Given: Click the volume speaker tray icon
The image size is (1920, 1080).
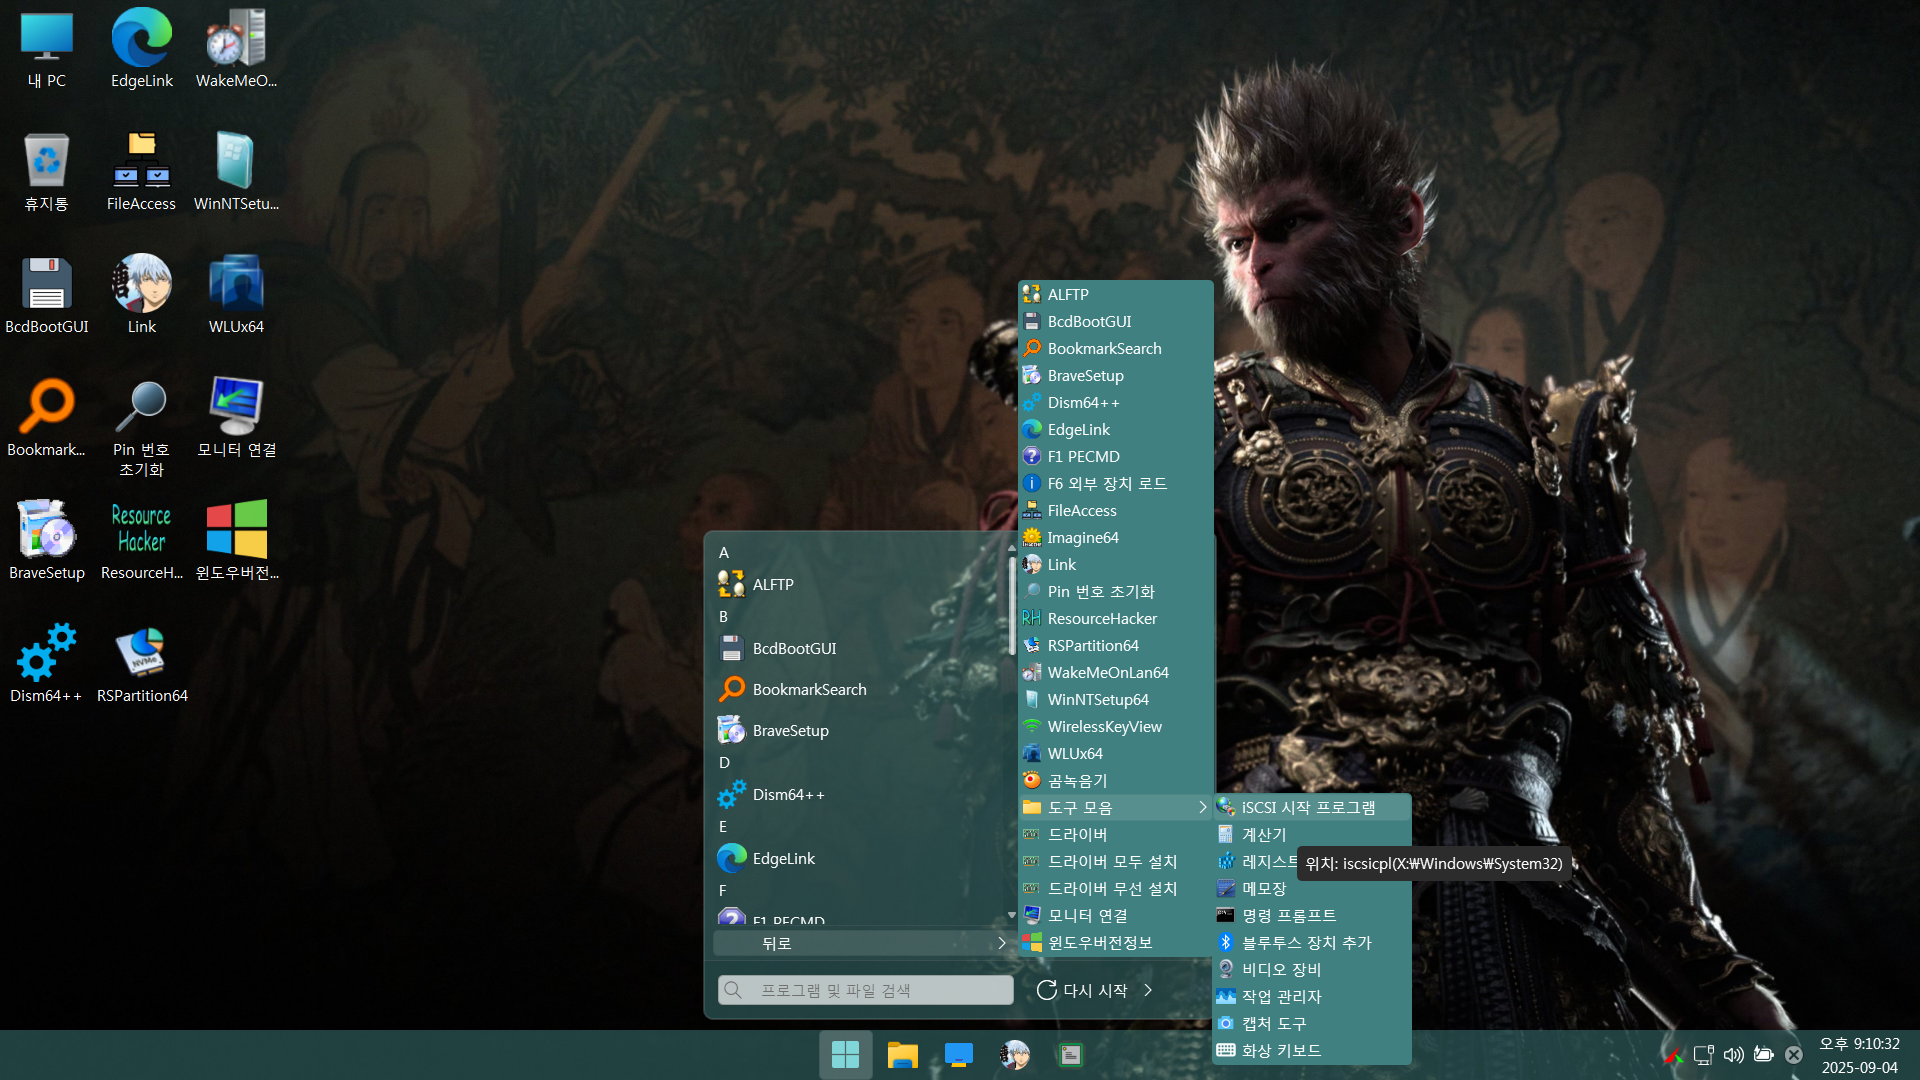Looking at the screenshot, I should pyautogui.click(x=1733, y=1055).
